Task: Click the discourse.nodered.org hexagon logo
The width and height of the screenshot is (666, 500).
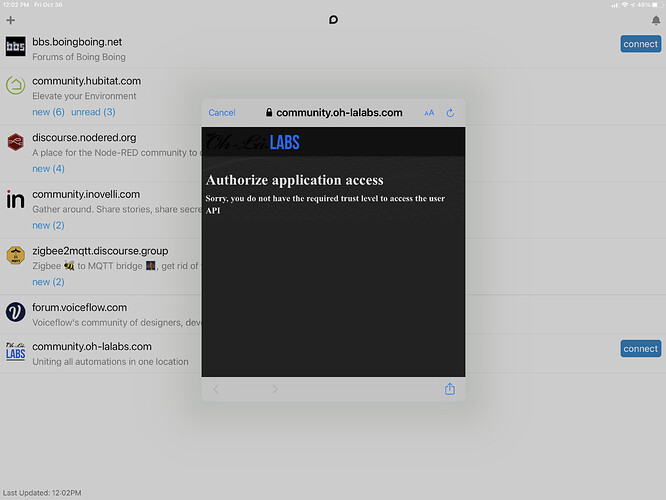Action: [x=16, y=142]
